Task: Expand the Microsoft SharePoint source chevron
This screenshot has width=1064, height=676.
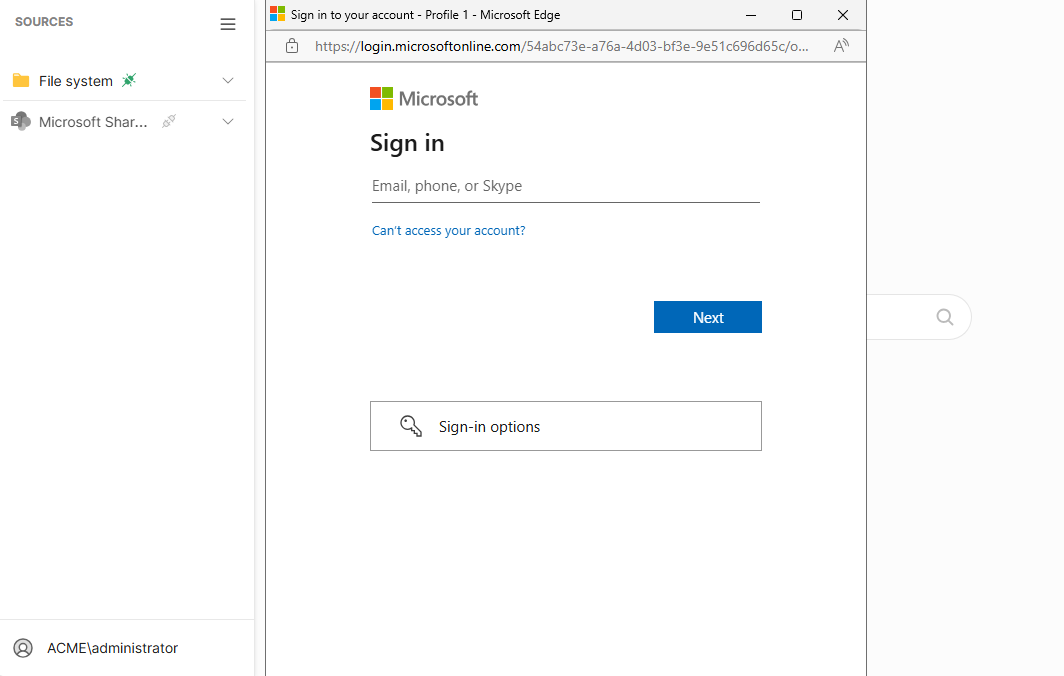Action: [x=228, y=122]
